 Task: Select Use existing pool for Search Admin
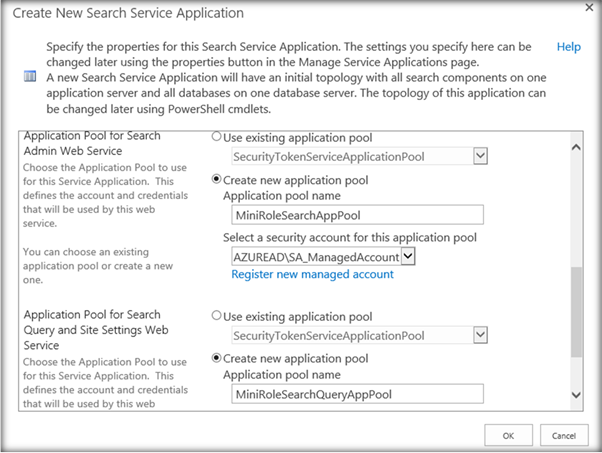coord(216,136)
